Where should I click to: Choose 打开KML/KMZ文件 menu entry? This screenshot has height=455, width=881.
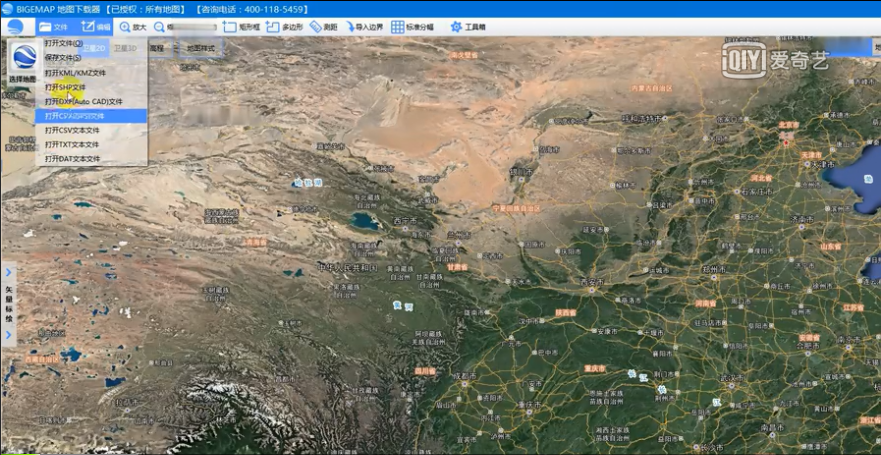click(92, 73)
